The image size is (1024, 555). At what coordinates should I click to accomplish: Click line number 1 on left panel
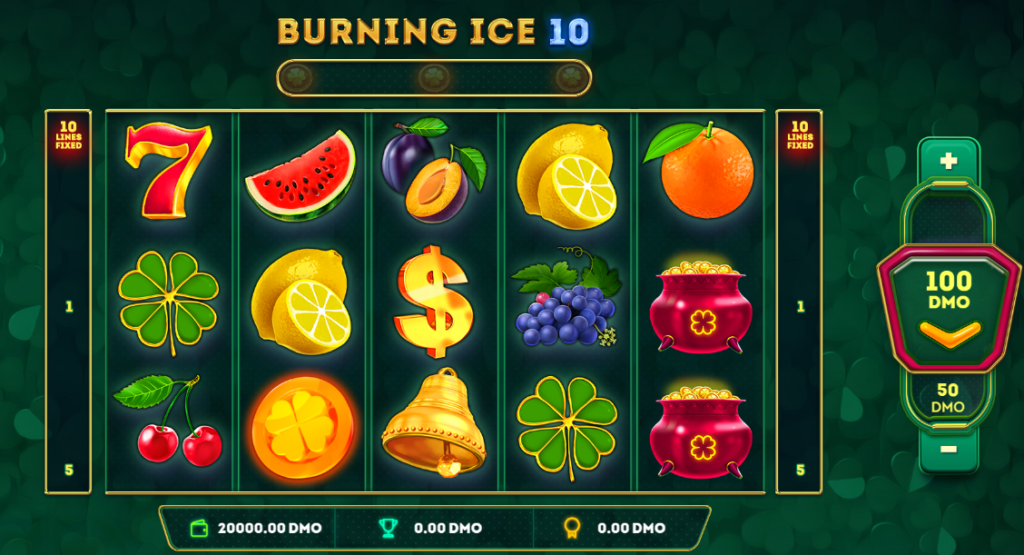[69, 306]
